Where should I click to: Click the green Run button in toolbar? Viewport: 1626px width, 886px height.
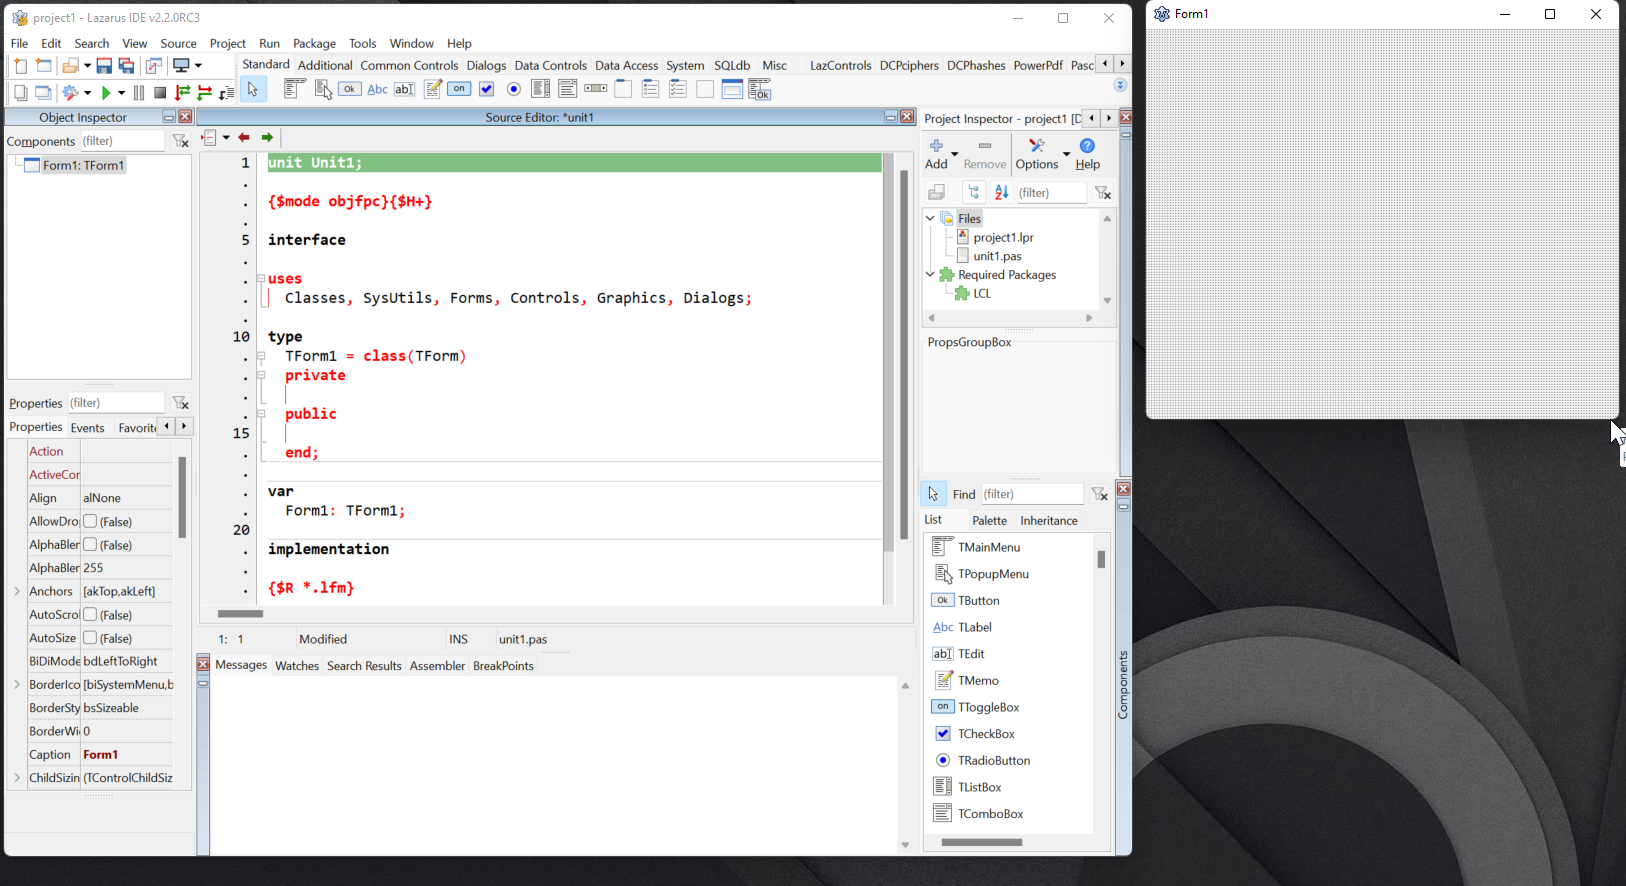106,93
